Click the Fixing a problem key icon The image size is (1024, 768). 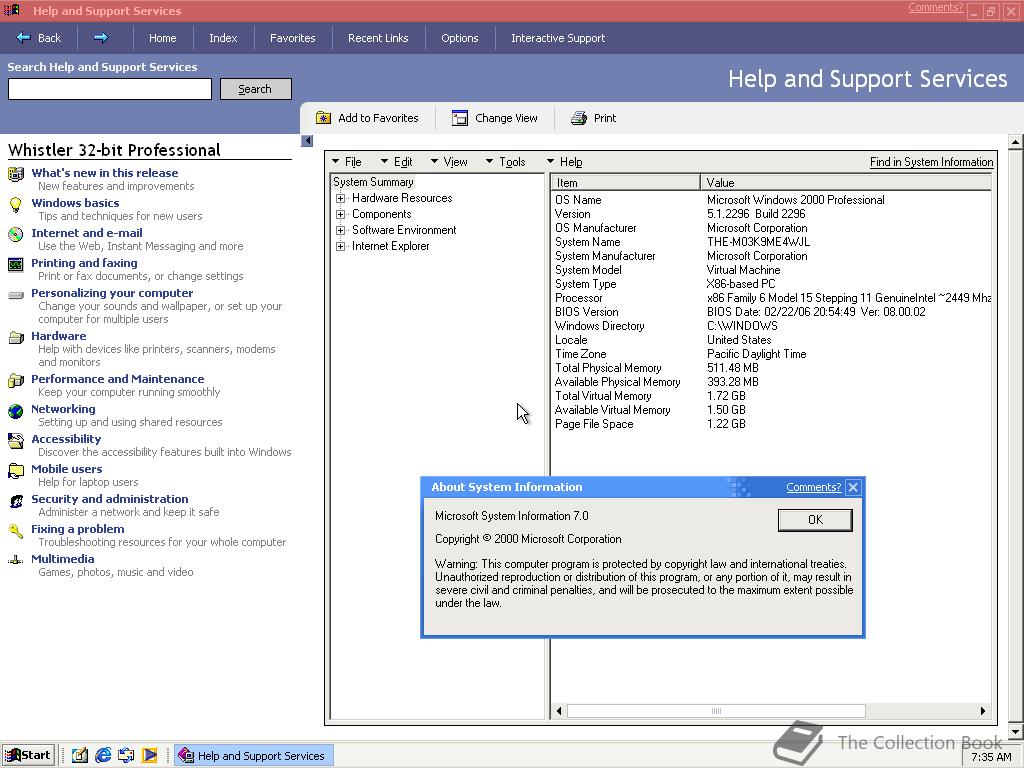click(16, 530)
